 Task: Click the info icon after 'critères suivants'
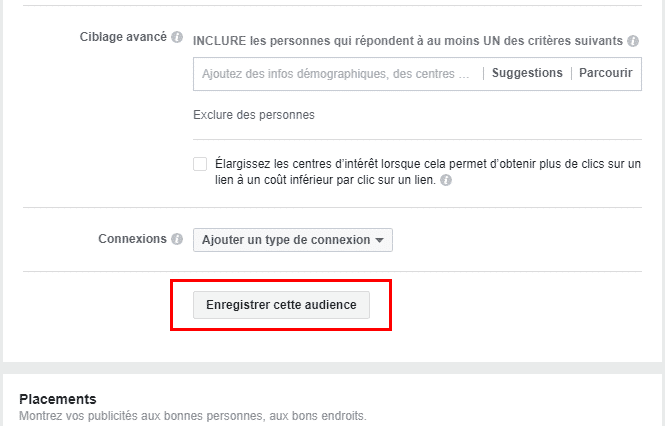point(633,41)
